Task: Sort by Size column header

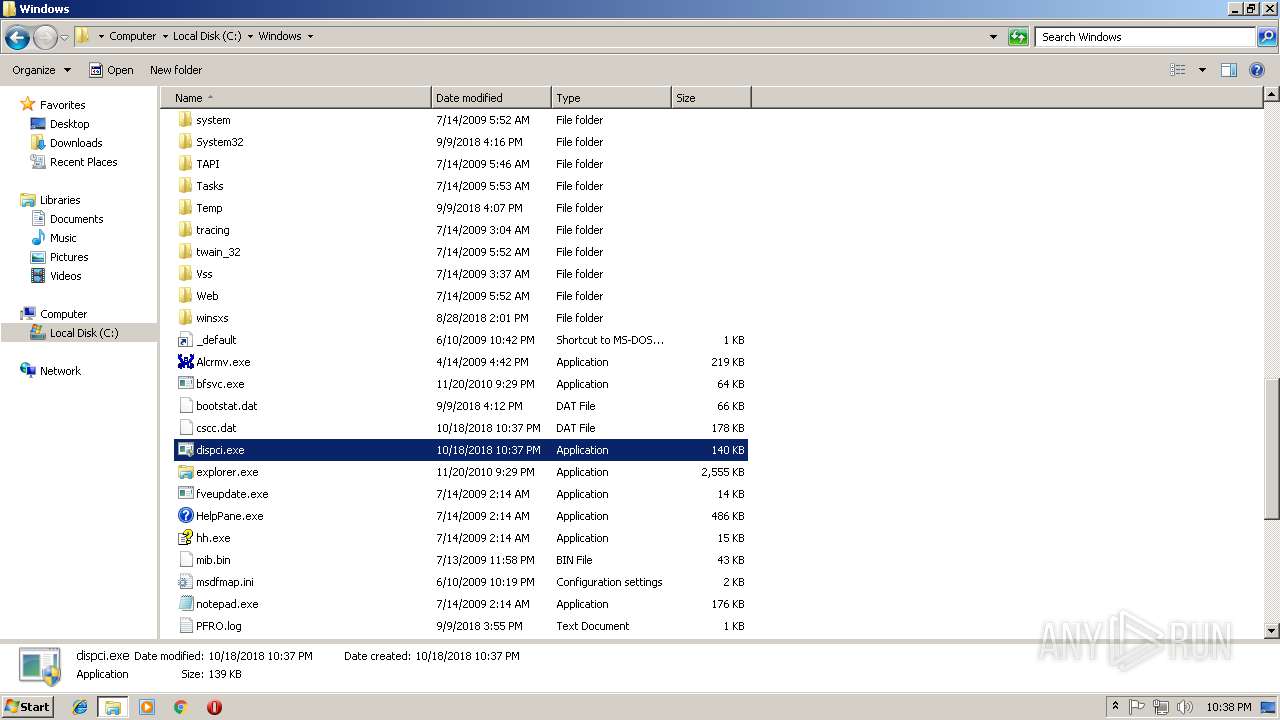Action: pos(711,98)
